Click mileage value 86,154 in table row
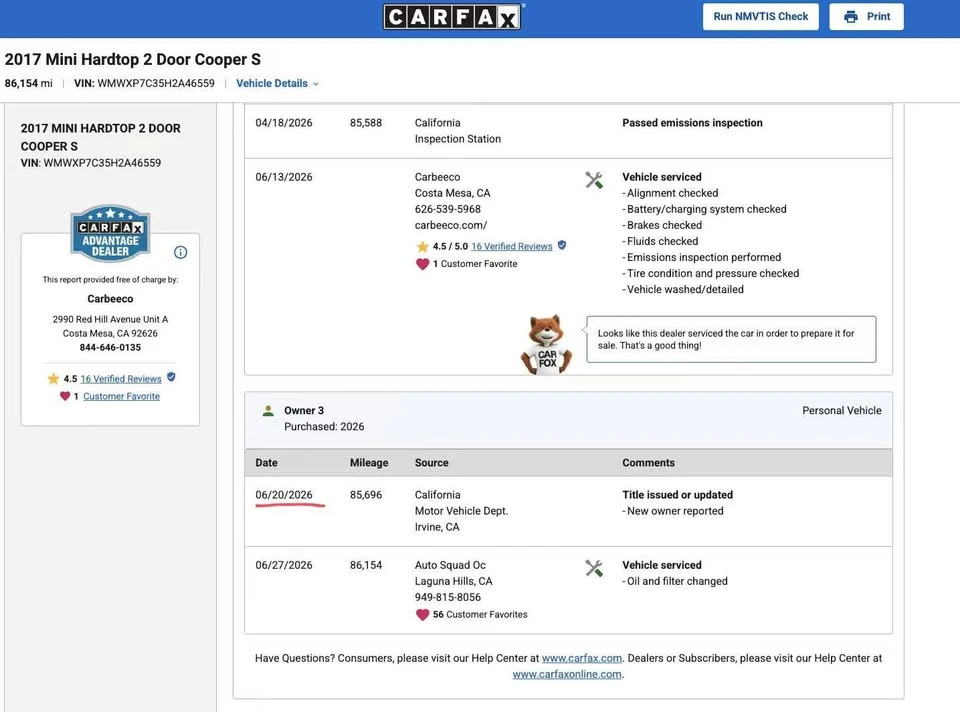960x712 pixels. 366,565
